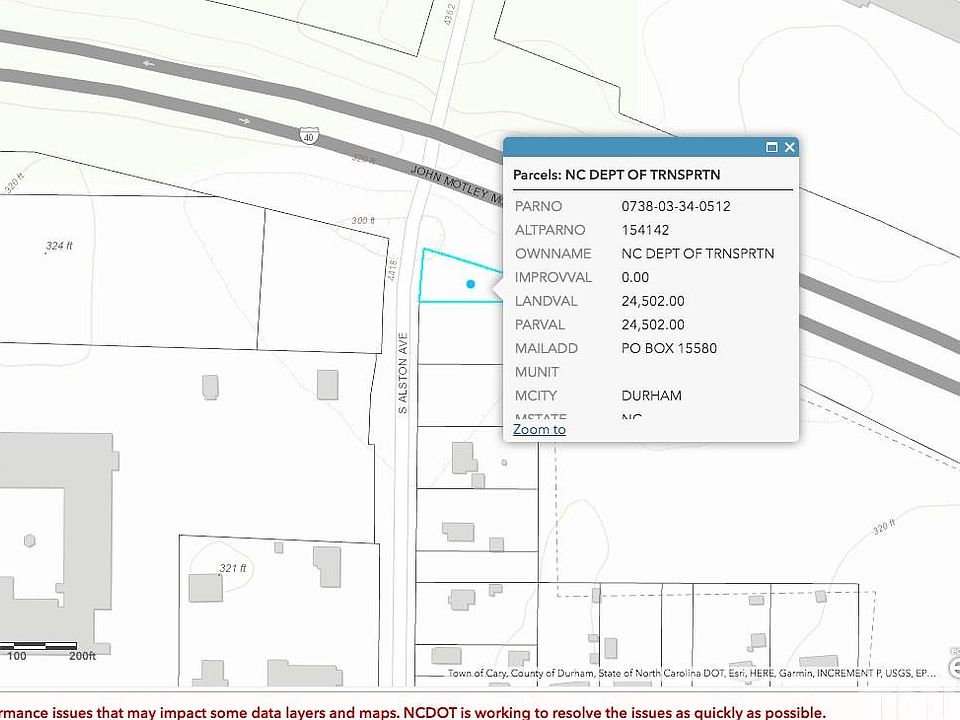Close the parcel info popup
The height and width of the screenshot is (720, 960).
tap(789, 147)
